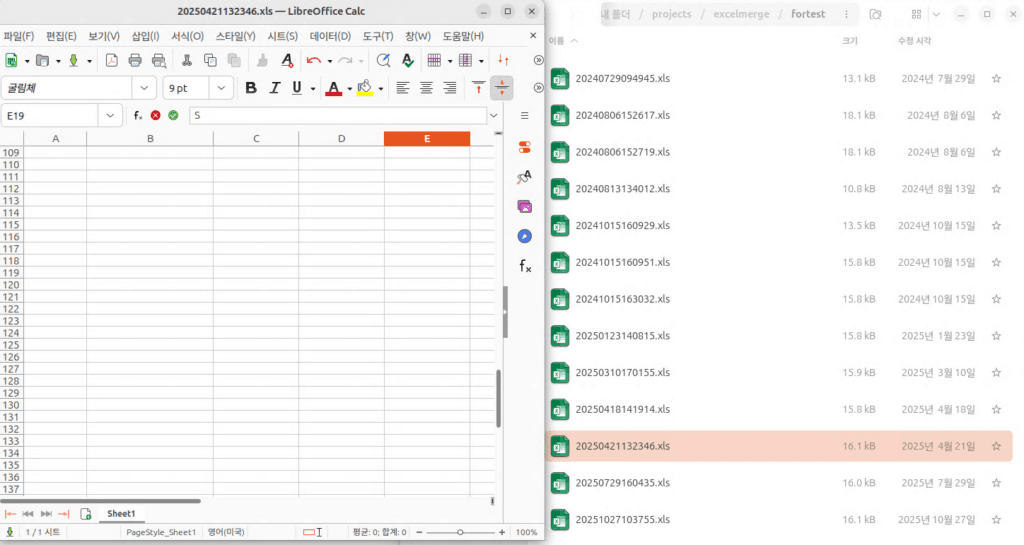Click the Cut scissors icon
1024x545 pixels.
[x=186, y=60]
